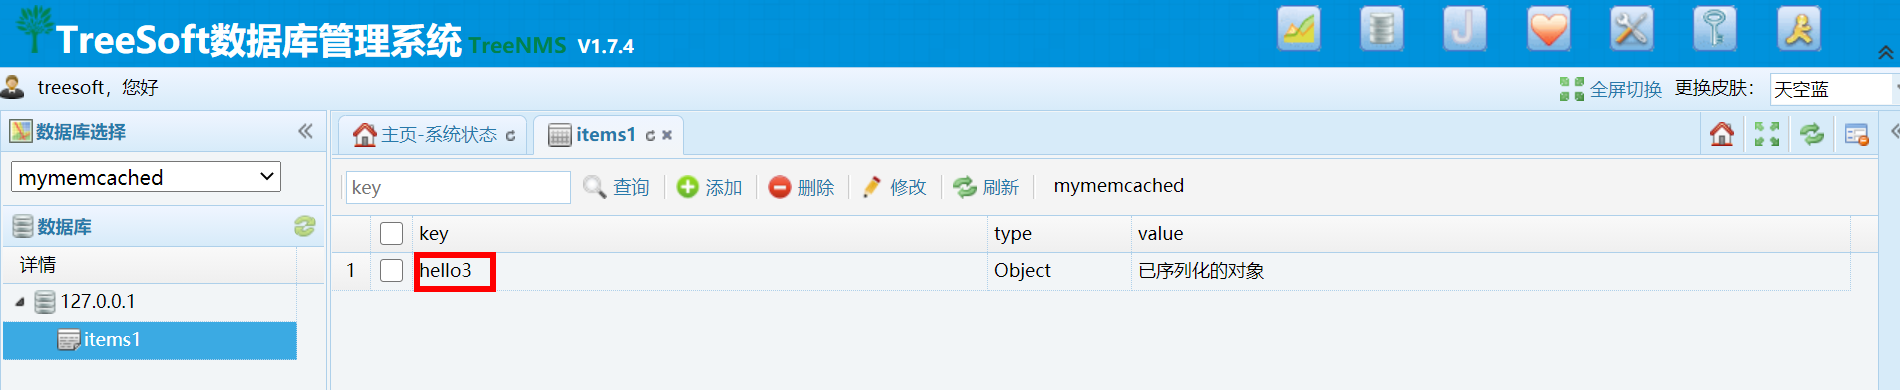Image resolution: width=1900 pixels, height=390 pixels.
Task: Click the key icon in header
Action: coord(1714,29)
